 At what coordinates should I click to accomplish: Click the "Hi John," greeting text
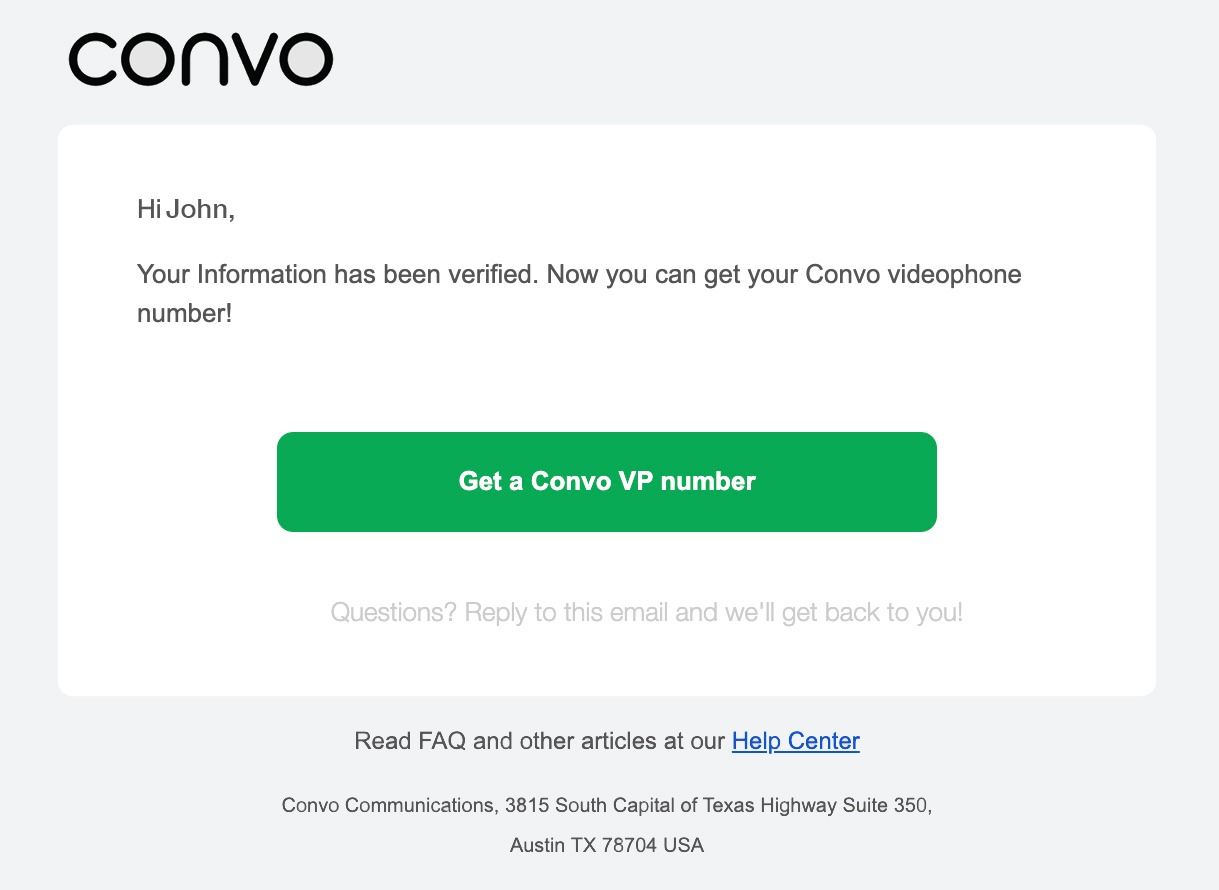[186, 209]
